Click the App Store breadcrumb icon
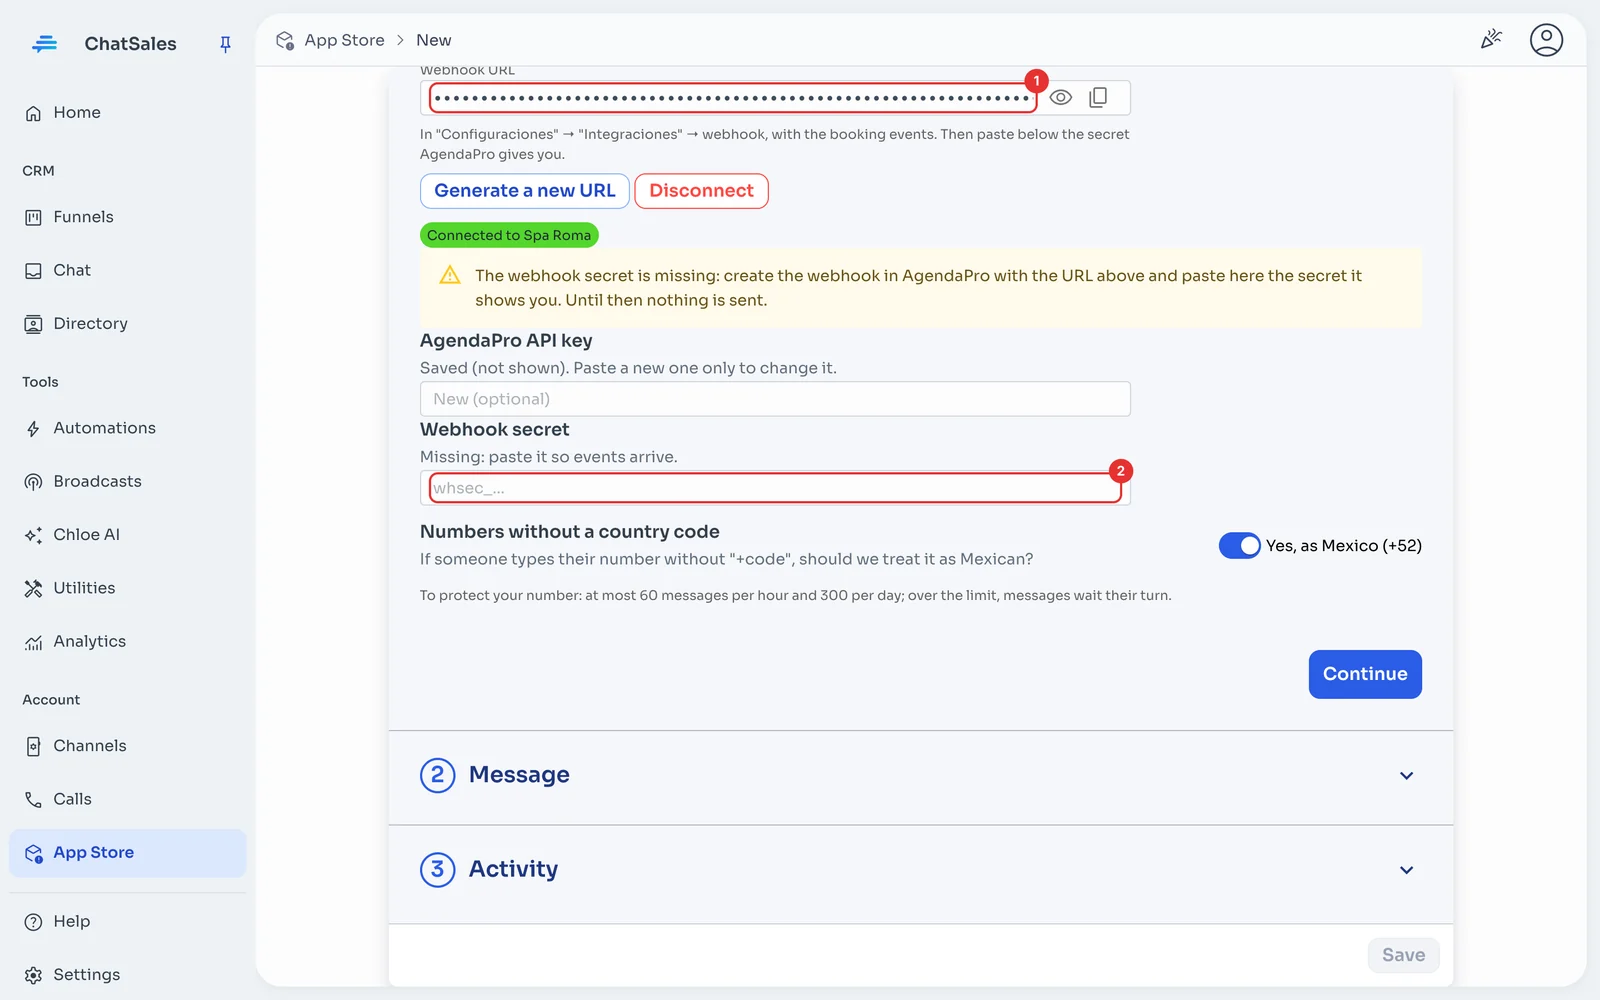Screen dimensions: 1600x1000 pos(285,40)
